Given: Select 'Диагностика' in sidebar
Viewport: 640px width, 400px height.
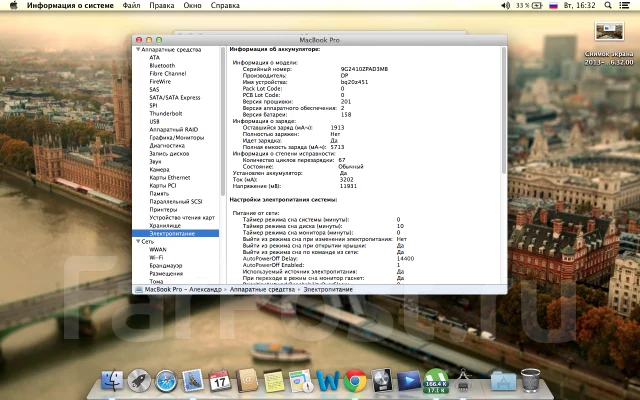Looking at the screenshot, I should 167,145.
